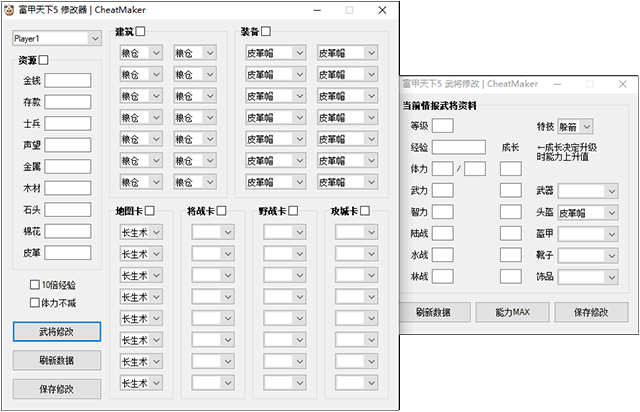The height and width of the screenshot is (412, 640).
Task: Enable the 建筑 checkbox
Action: click(140, 31)
